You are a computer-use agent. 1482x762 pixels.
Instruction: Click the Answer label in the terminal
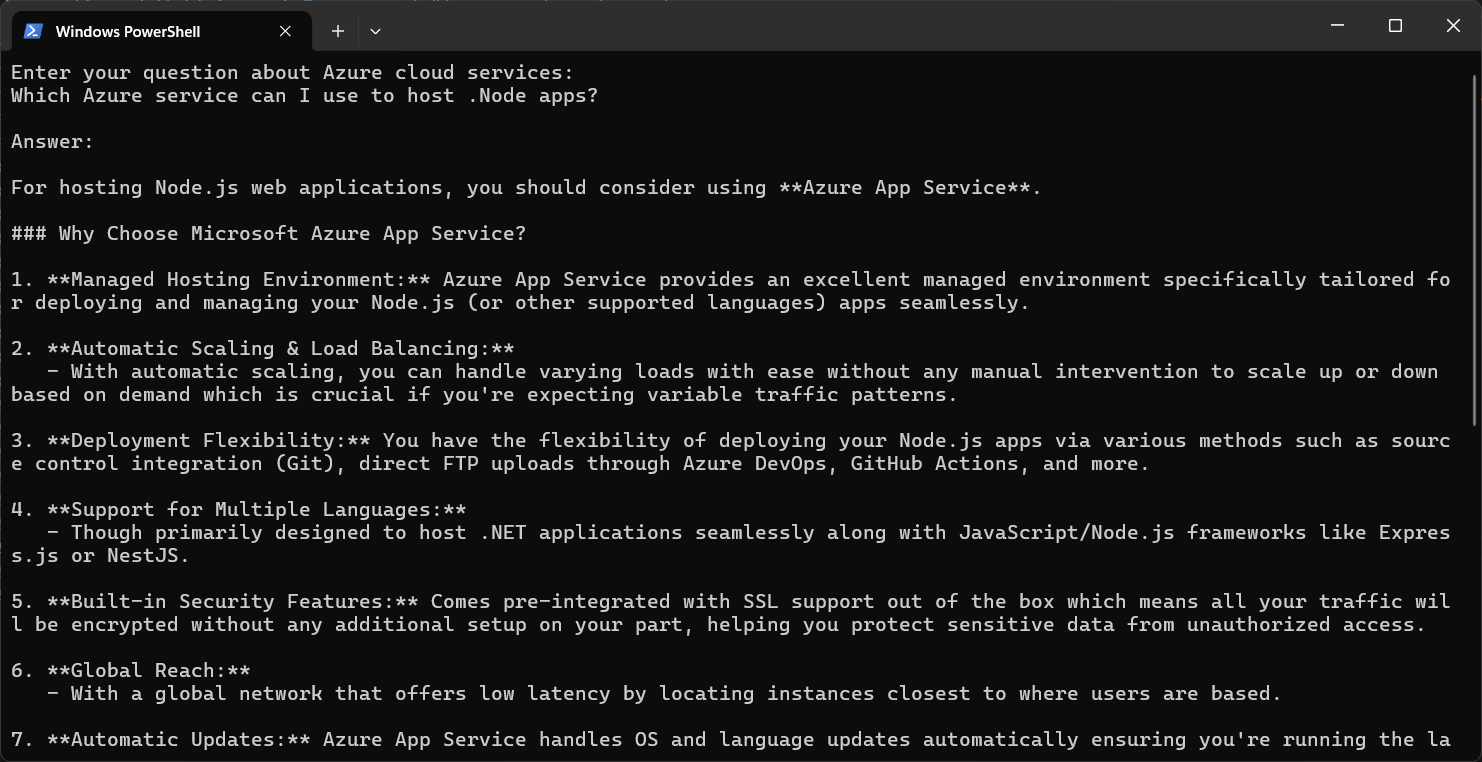pos(45,141)
